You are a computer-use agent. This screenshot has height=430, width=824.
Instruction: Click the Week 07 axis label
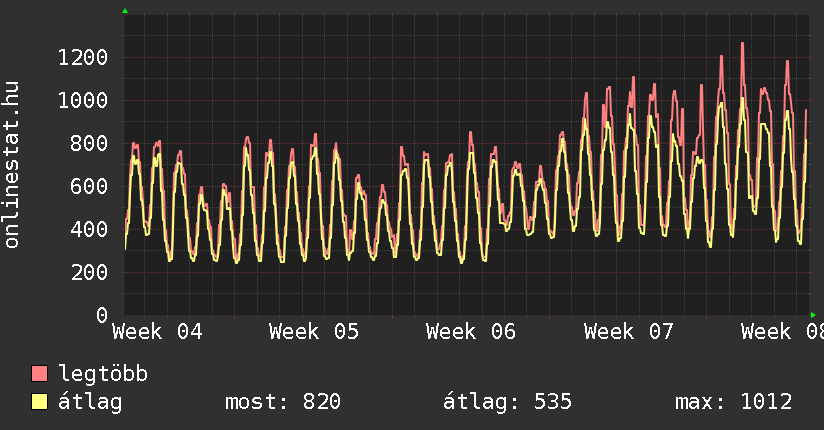[x=629, y=332]
